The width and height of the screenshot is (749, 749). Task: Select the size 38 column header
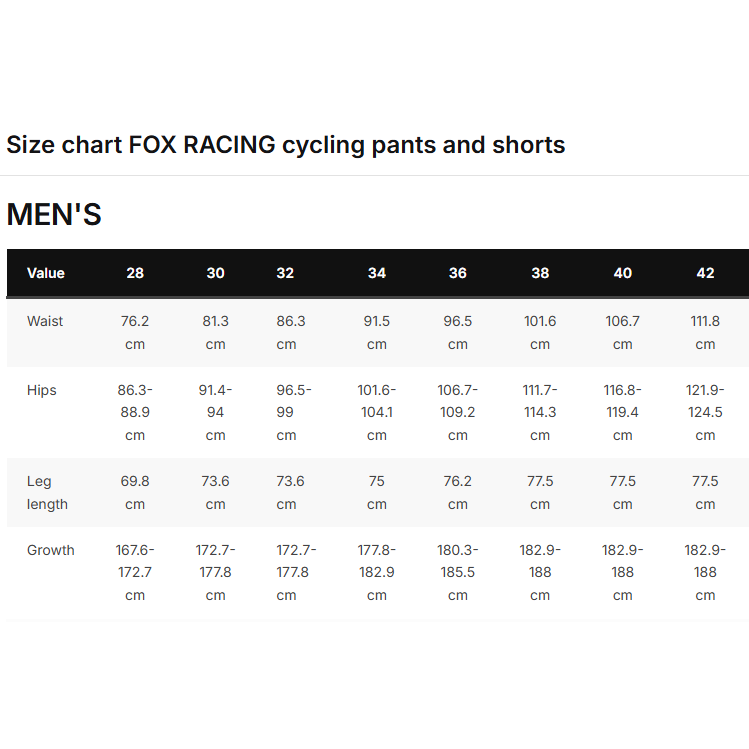point(540,273)
